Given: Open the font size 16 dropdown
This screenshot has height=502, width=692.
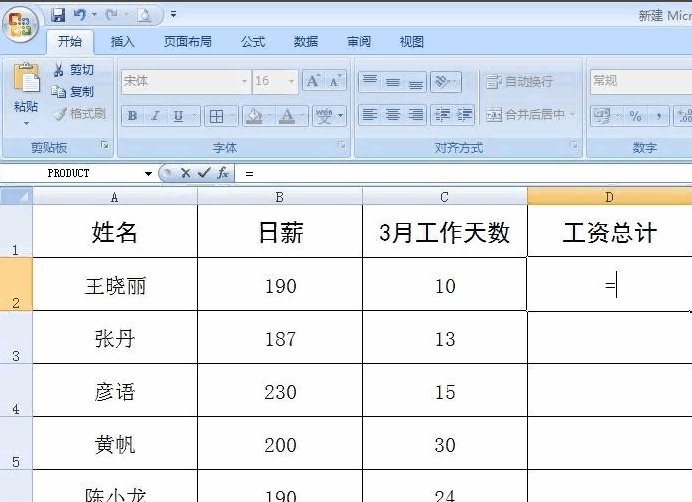Looking at the screenshot, I should 291,81.
